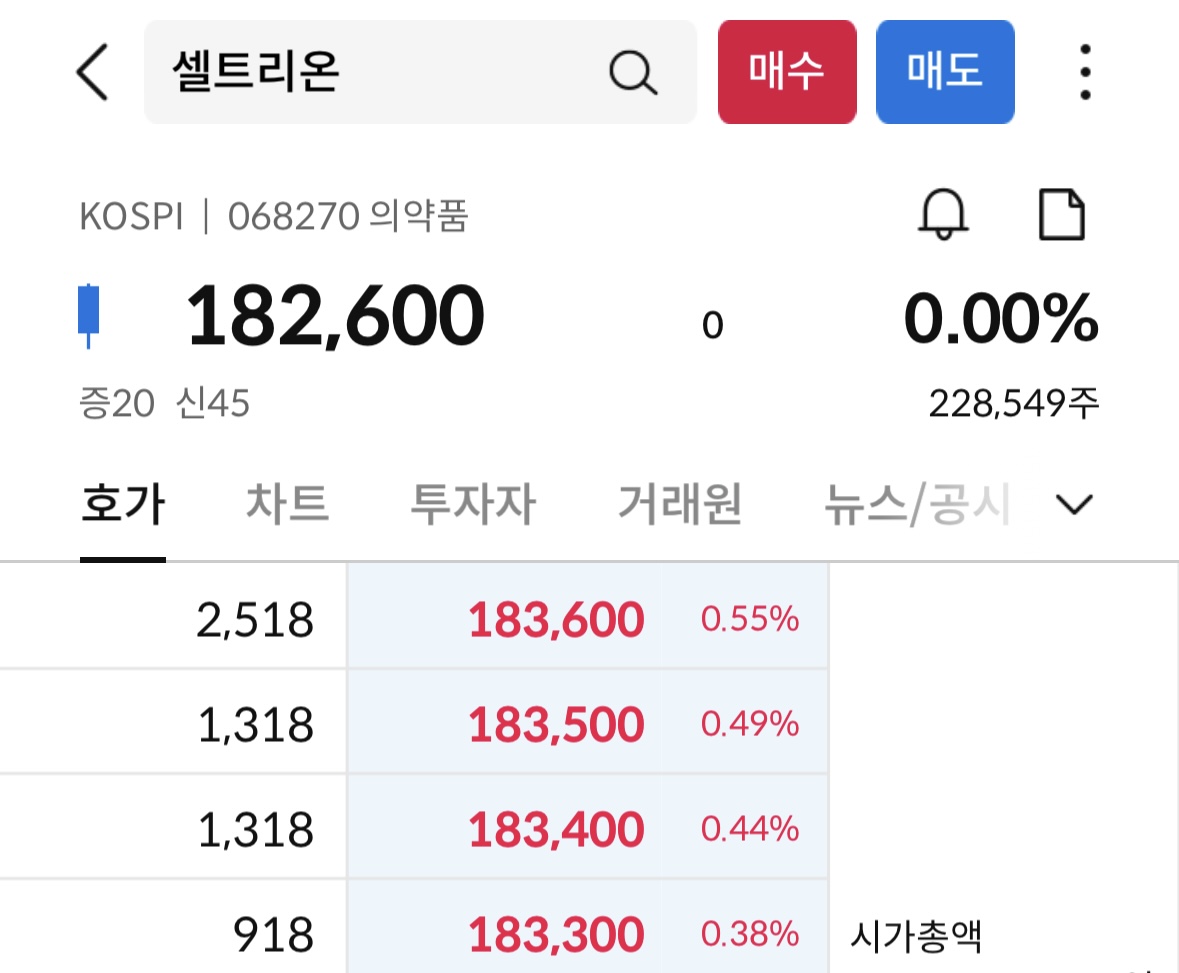Tap the 0.00% change rate
The image size is (1179, 973).
pyautogui.click(x=1001, y=319)
